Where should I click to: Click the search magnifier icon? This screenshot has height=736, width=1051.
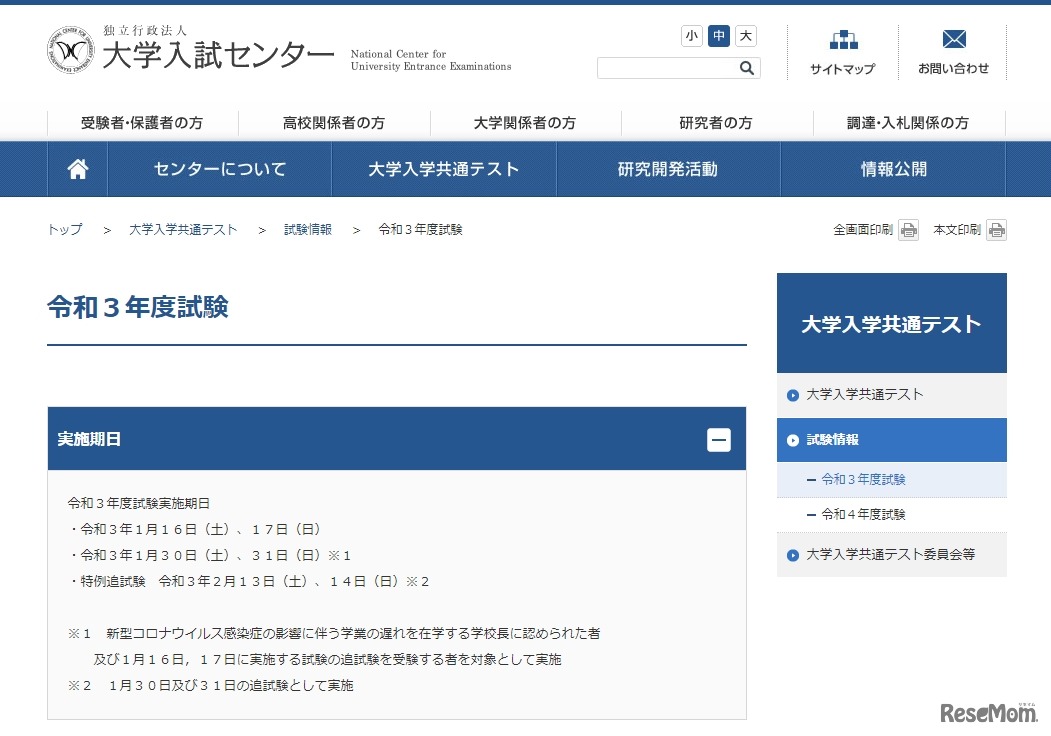pos(746,67)
